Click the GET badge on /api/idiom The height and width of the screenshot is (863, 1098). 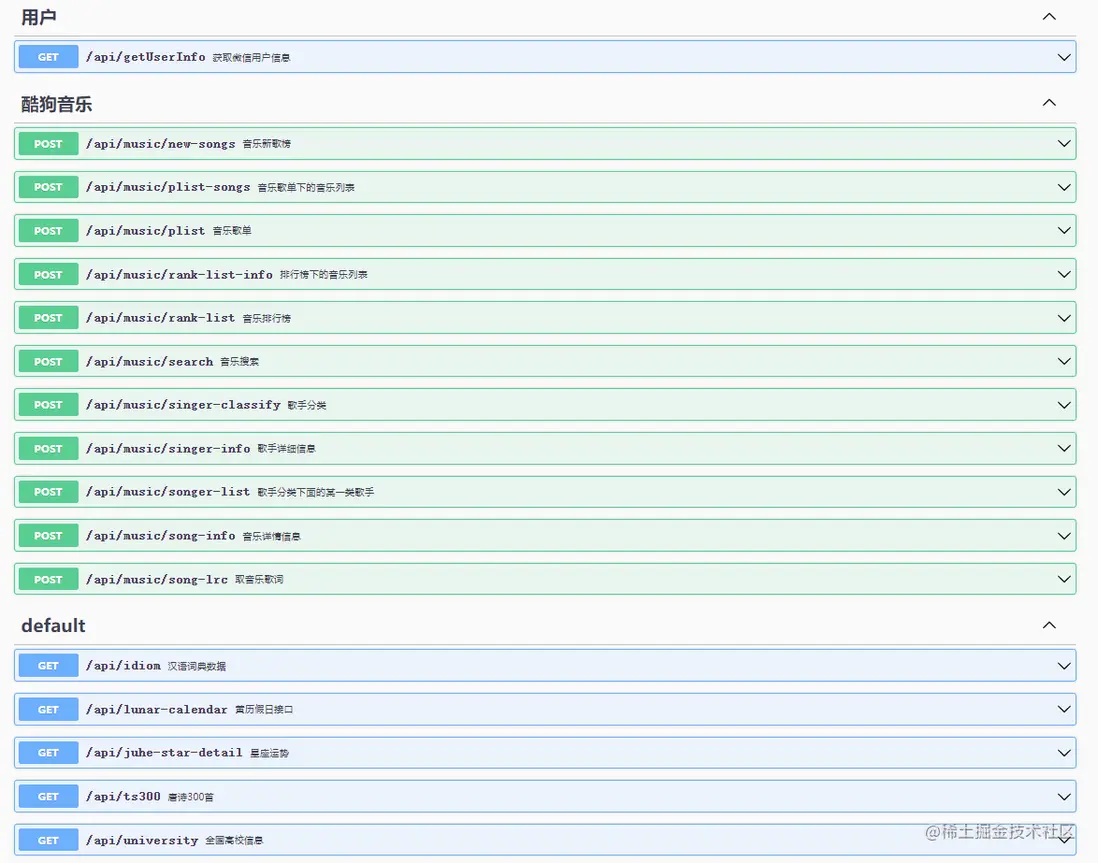pyautogui.click(x=47, y=665)
